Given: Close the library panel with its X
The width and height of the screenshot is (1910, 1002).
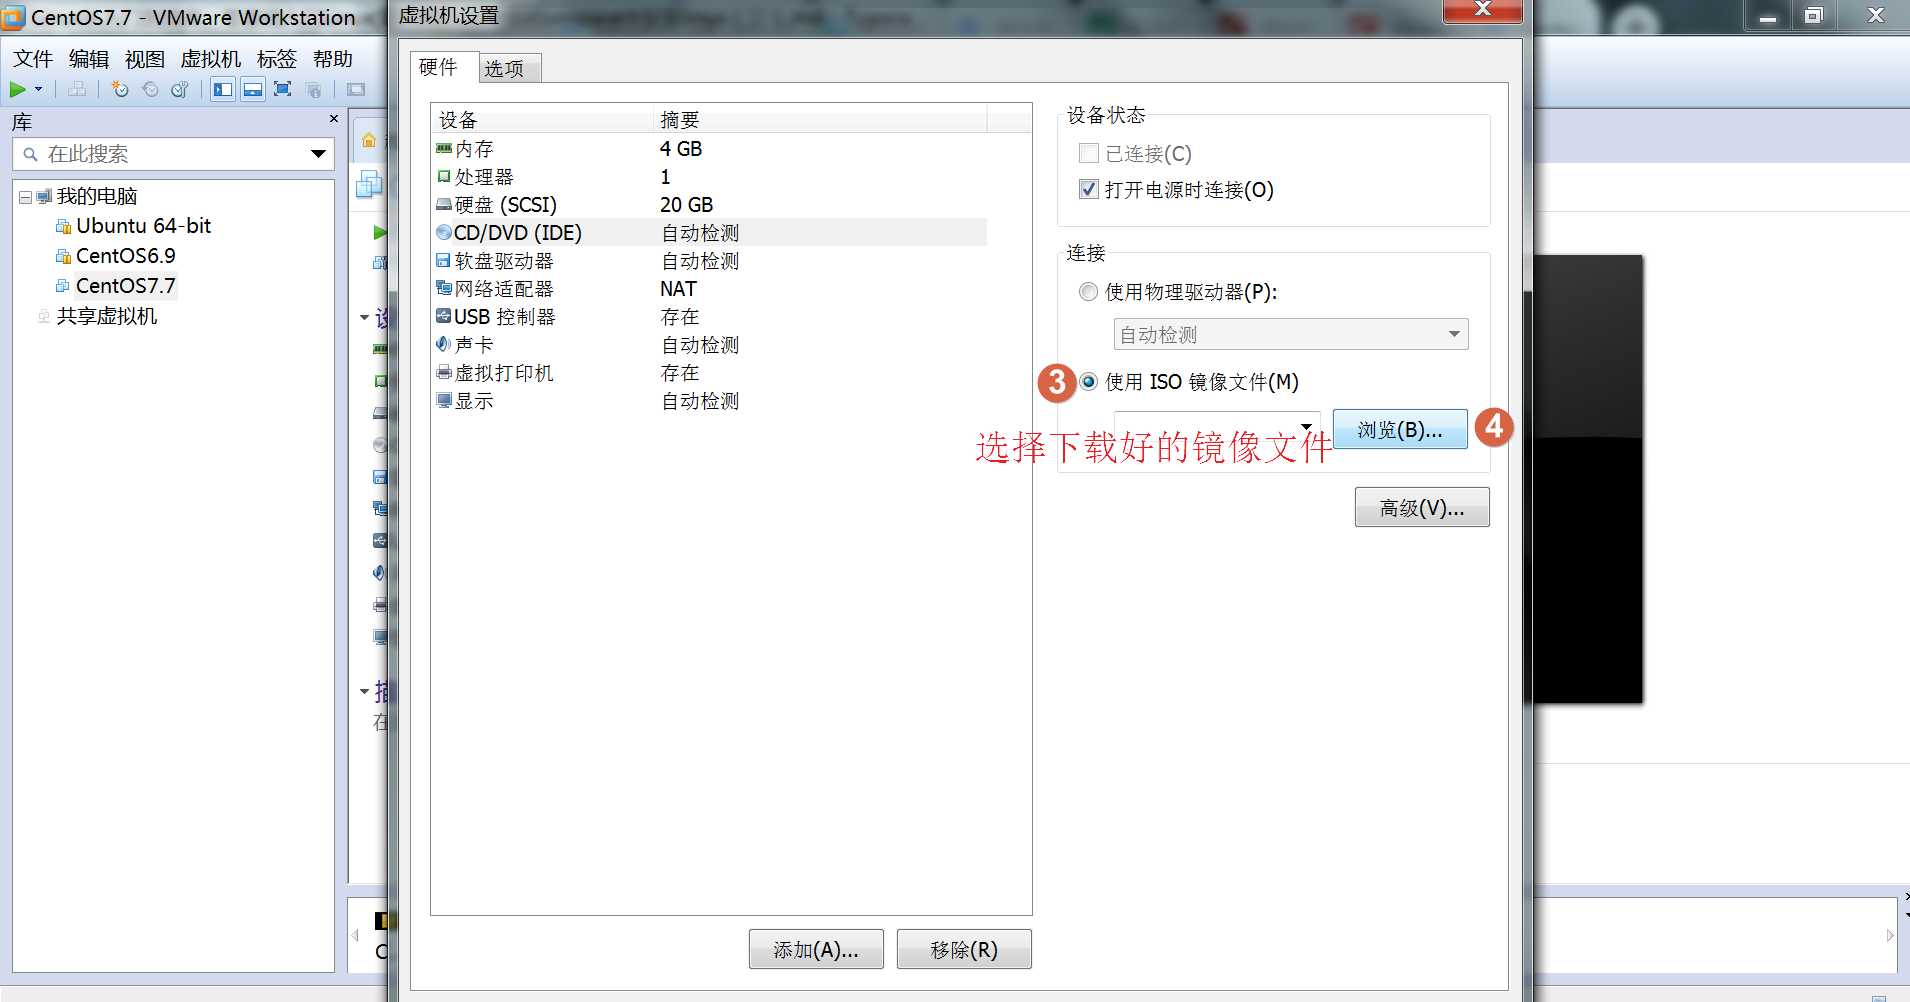Looking at the screenshot, I should 334,119.
